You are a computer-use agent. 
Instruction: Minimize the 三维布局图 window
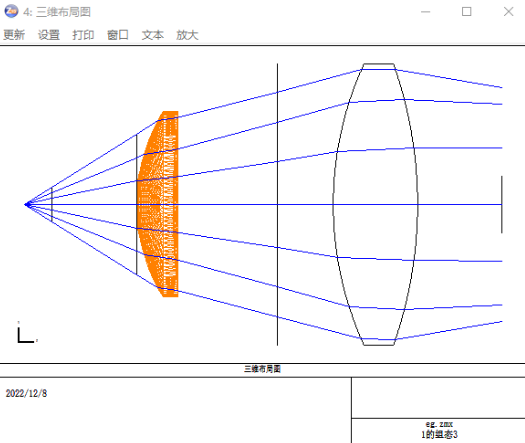click(426, 12)
